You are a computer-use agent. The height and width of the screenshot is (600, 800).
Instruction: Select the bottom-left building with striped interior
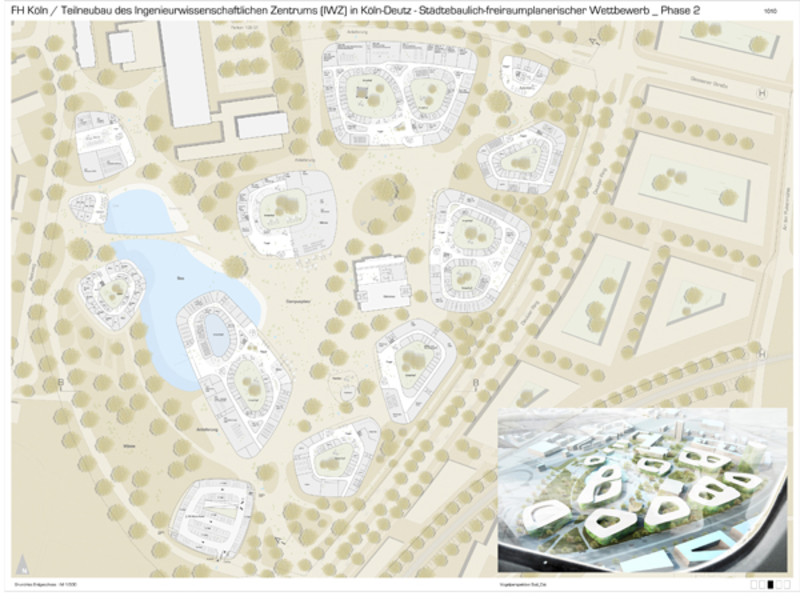(212, 516)
